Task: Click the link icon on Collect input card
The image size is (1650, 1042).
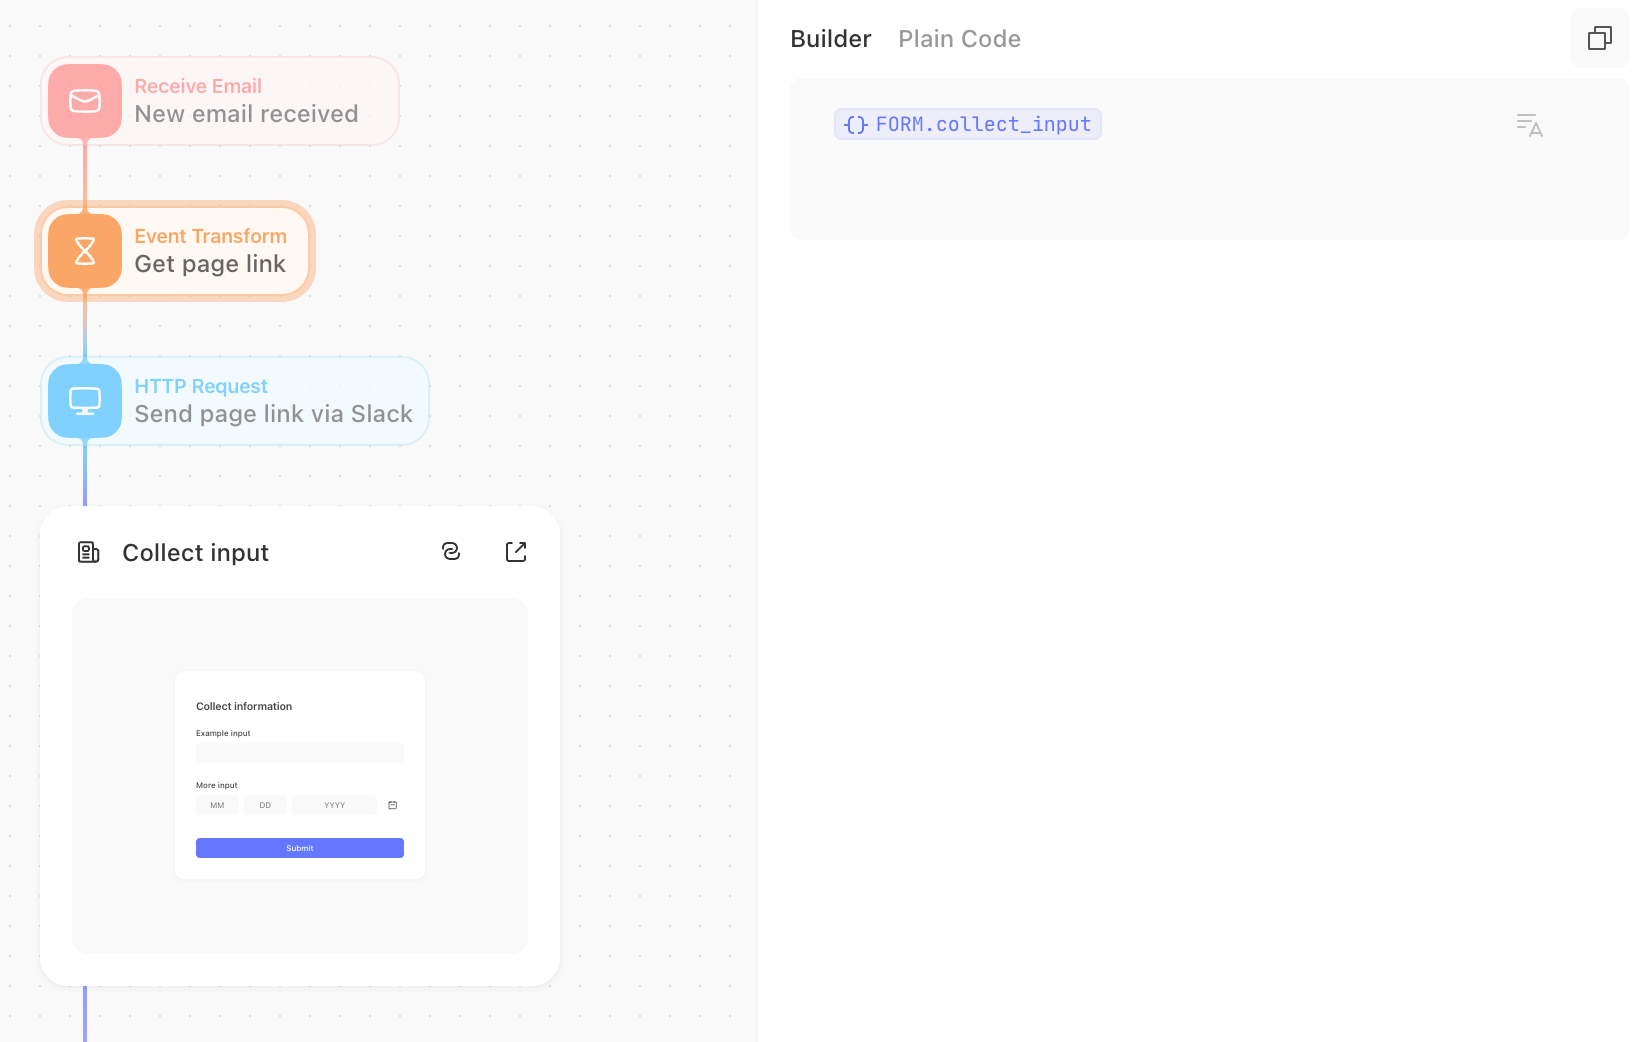Action: [x=451, y=552]
